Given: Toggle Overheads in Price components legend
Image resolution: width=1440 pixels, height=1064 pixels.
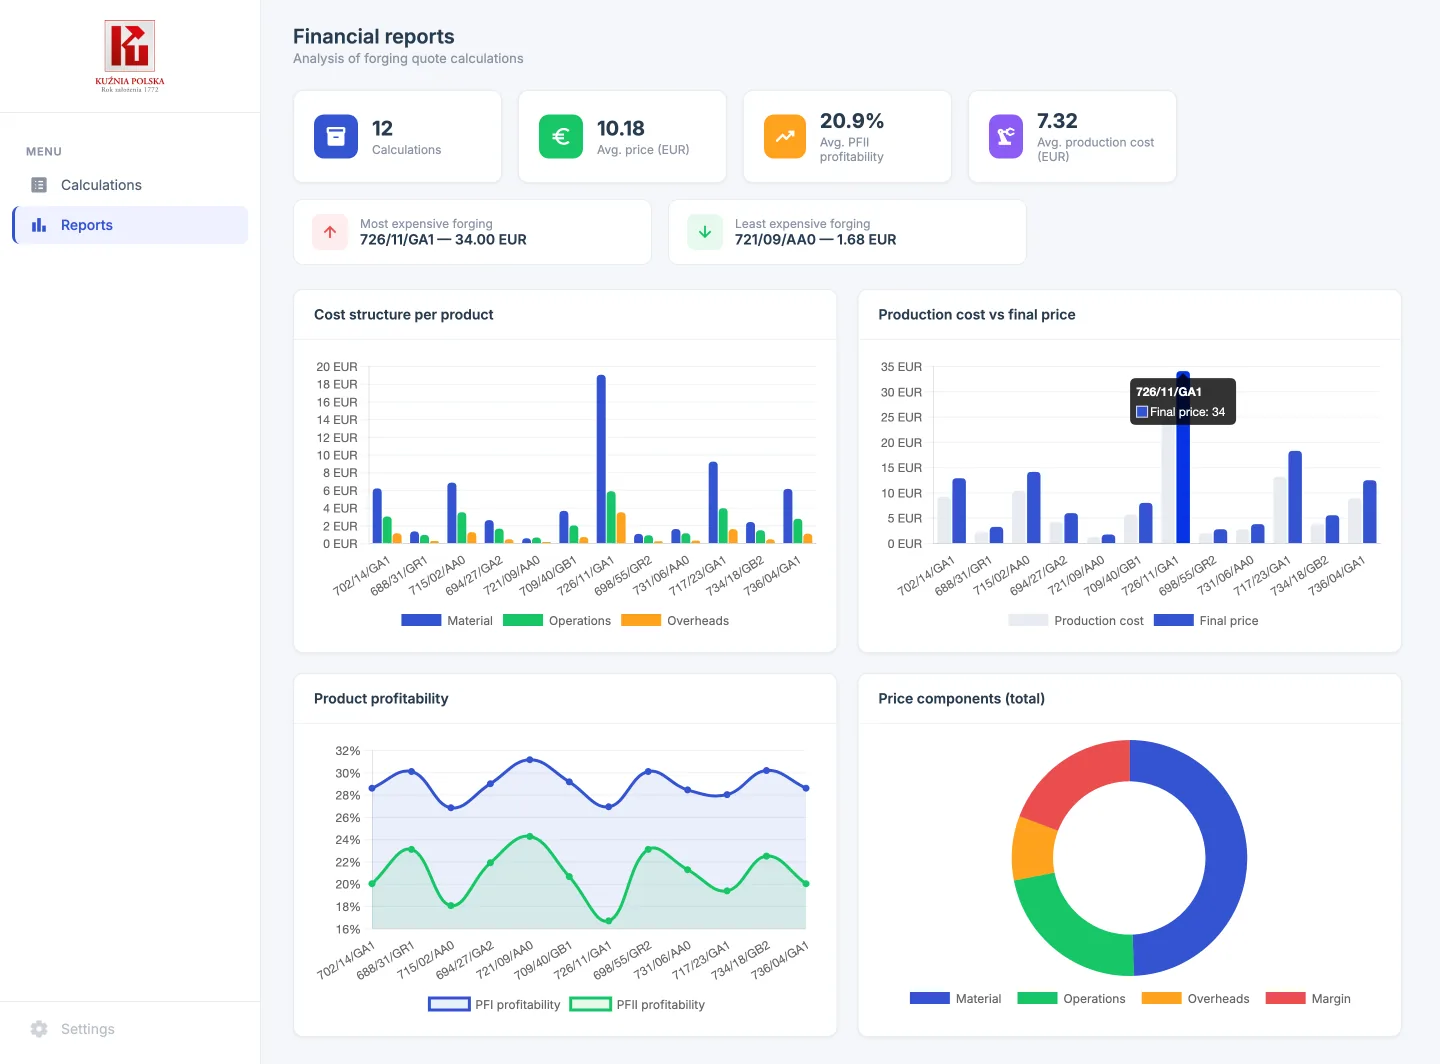Looking at the screenshot, I should click(x=1195, y=998).
